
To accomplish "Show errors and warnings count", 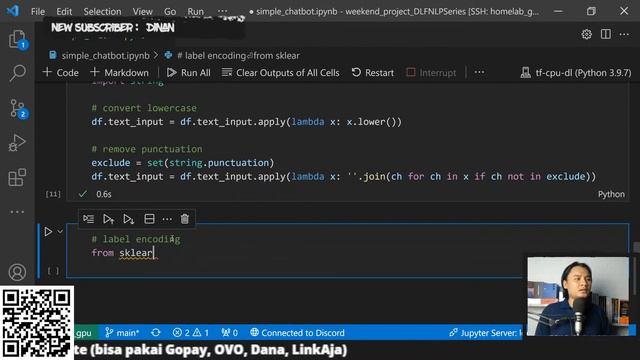I will 191,333.
